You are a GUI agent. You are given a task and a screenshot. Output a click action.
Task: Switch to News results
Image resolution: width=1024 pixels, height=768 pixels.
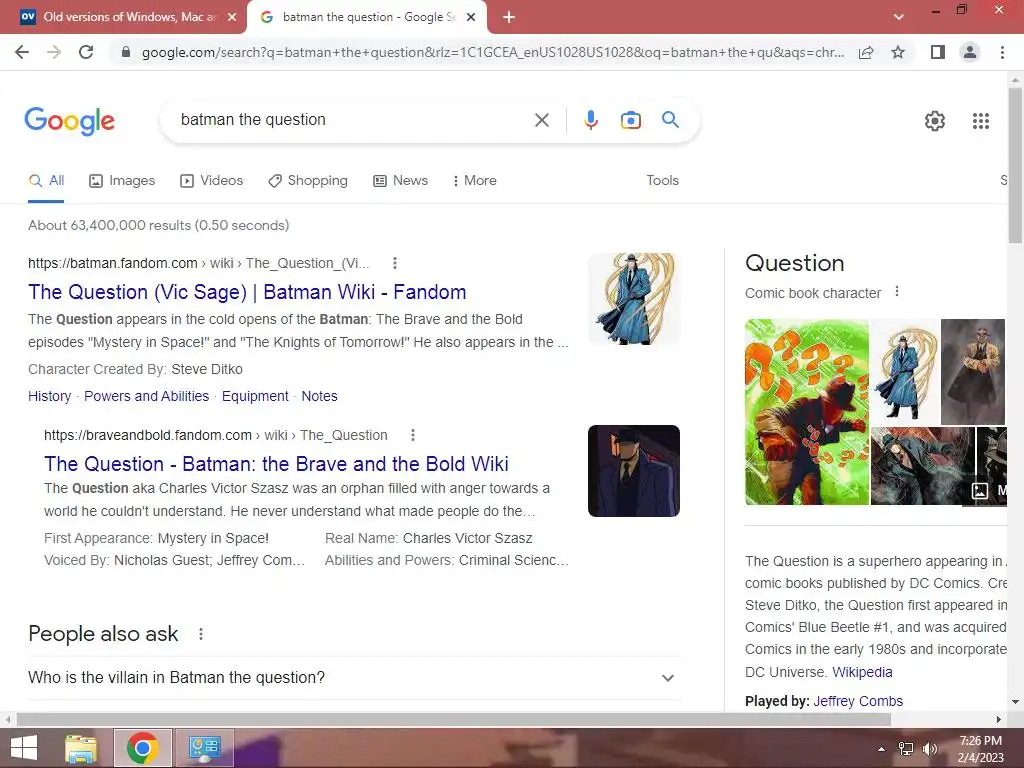point(400,181)
